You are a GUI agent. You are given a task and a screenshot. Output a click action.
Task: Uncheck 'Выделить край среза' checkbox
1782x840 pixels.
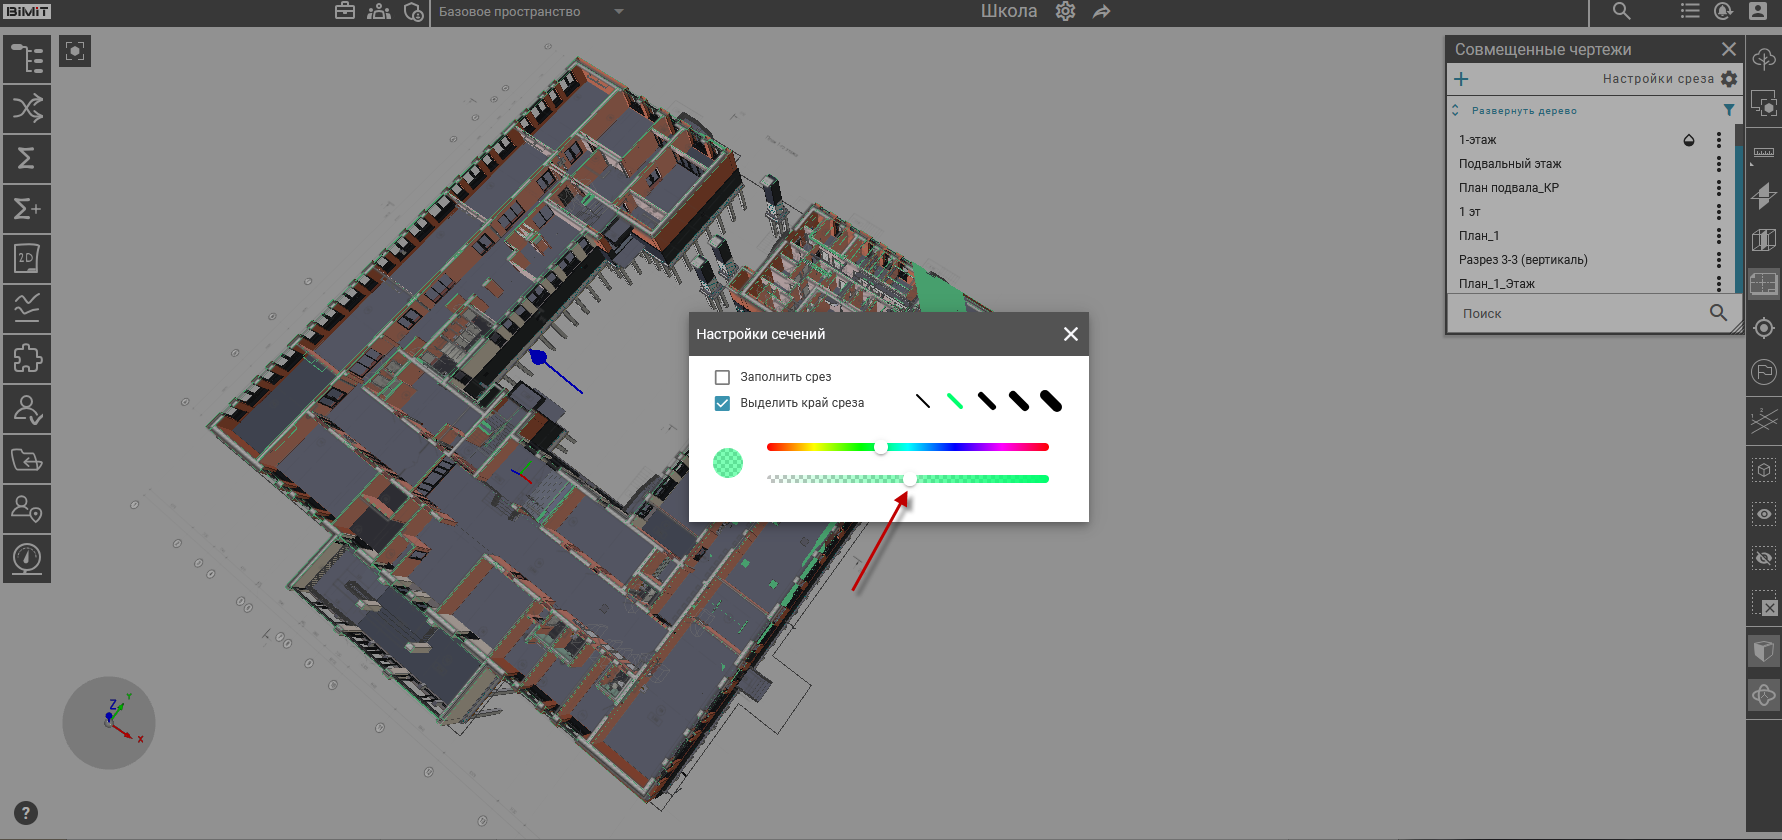722,403
